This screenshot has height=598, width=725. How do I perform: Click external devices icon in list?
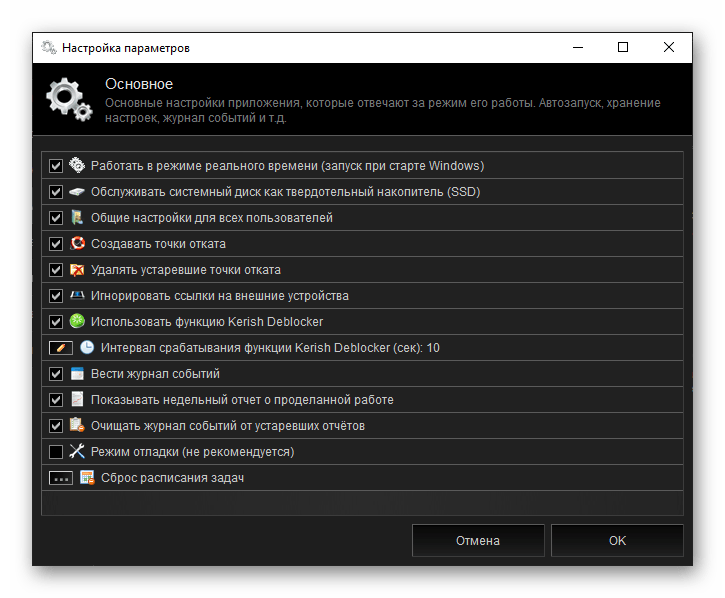tap(77, 295)
